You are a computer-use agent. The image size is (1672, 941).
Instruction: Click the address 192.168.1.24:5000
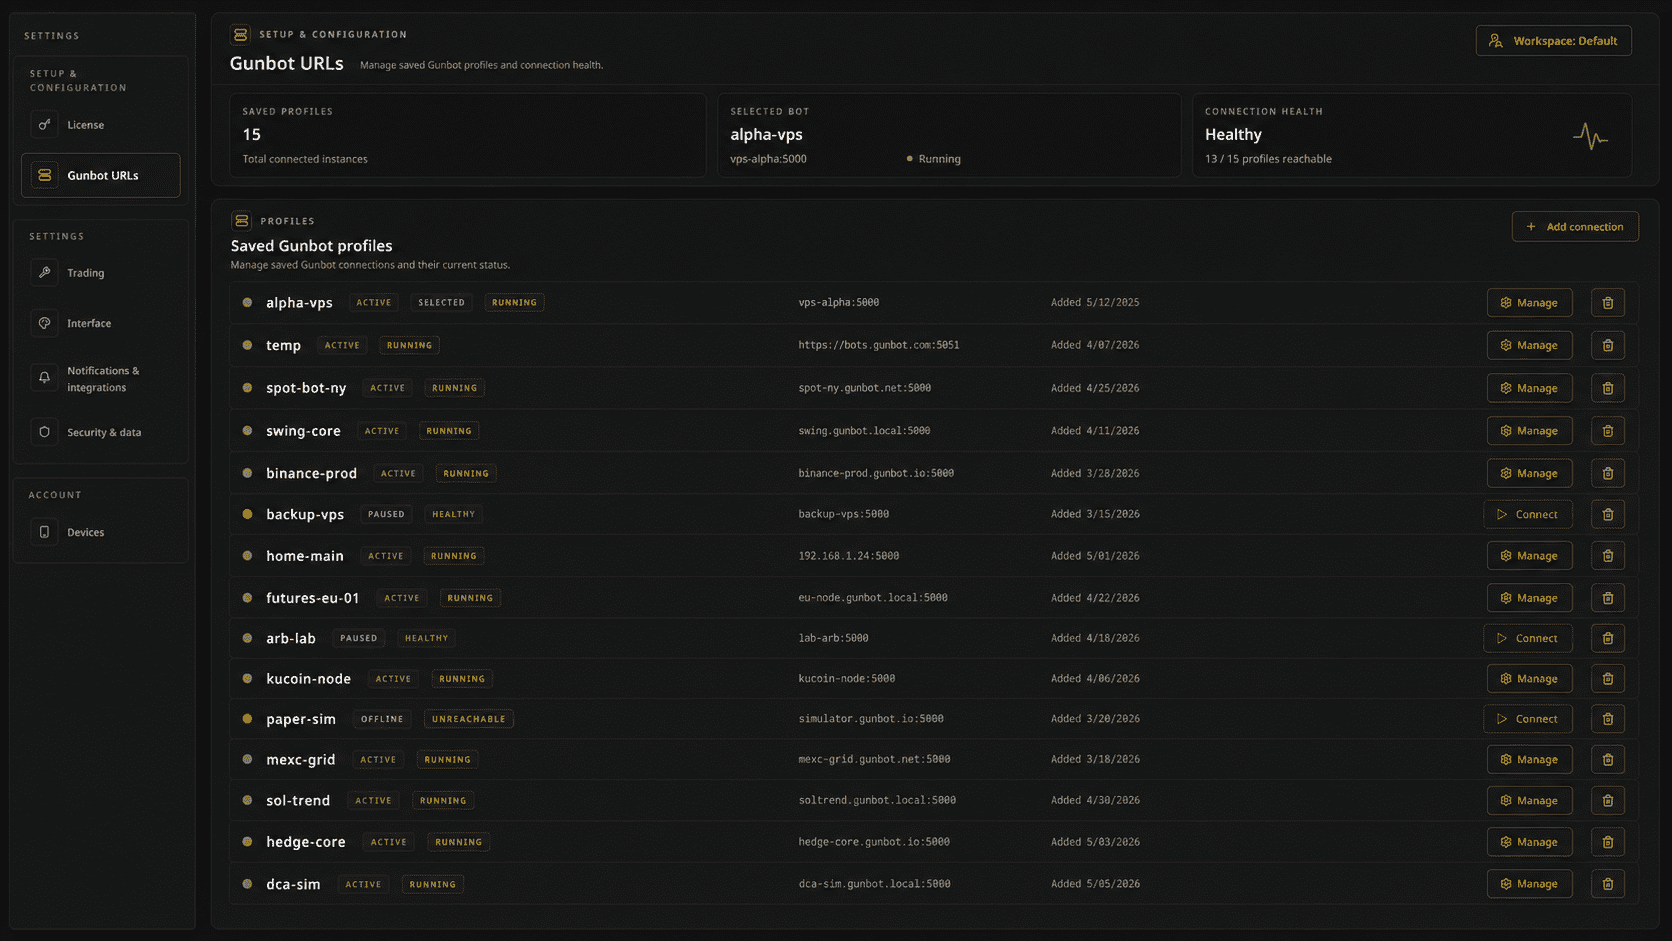pyautogui.click(x=848, y=556)
